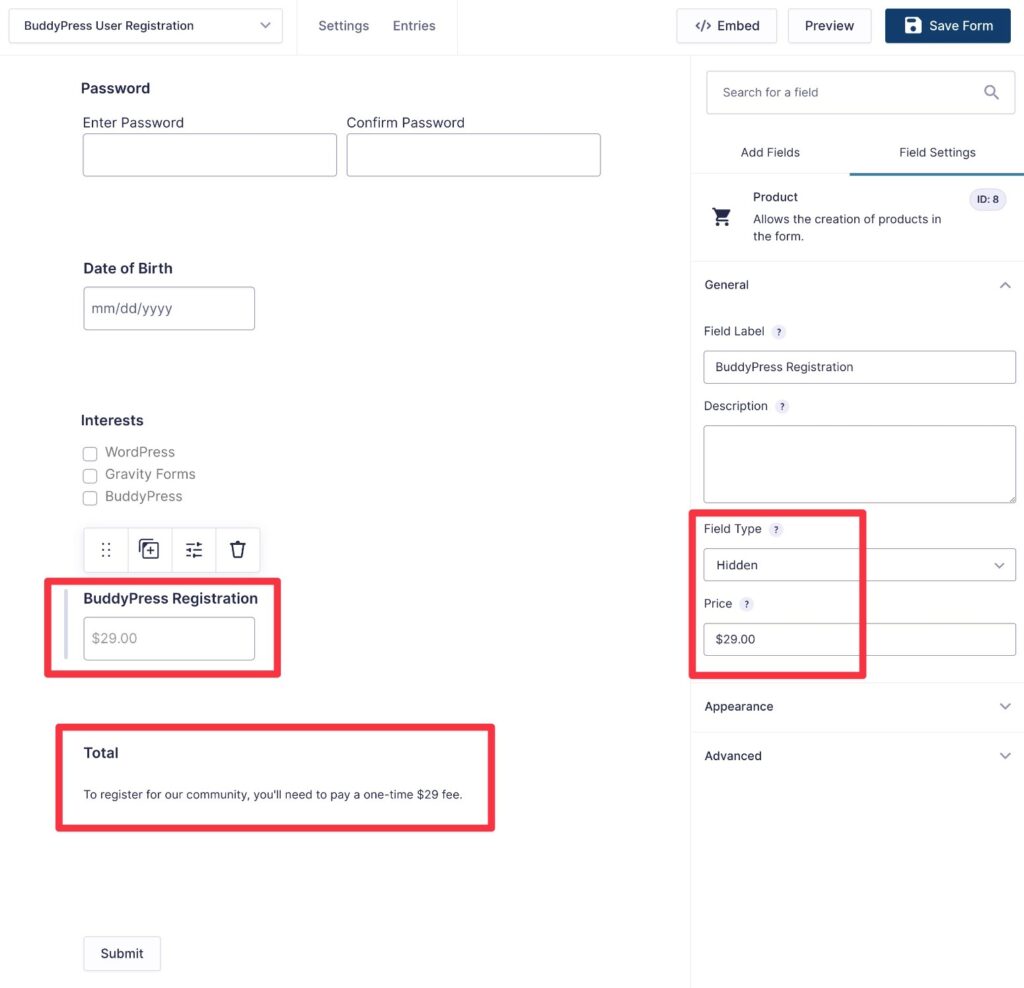Delete the Interests field using the trash icon
The height and width of the screenshot is (988, 1024).
coord(237,549)
